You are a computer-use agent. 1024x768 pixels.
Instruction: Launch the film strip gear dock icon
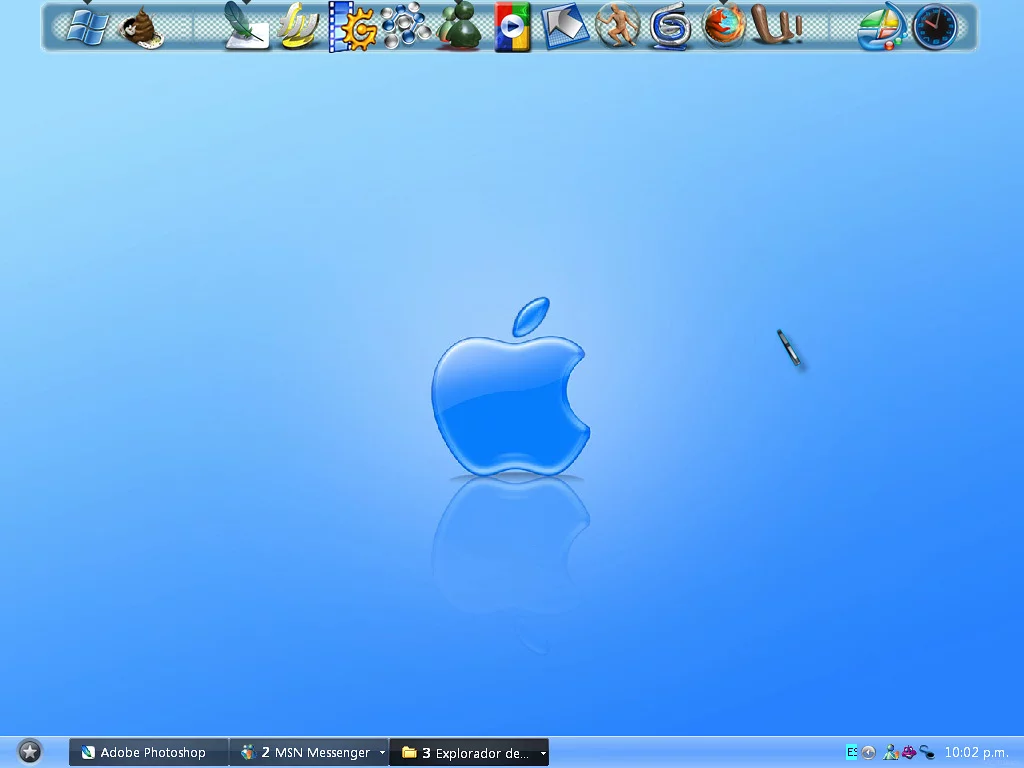pos(352,27)
